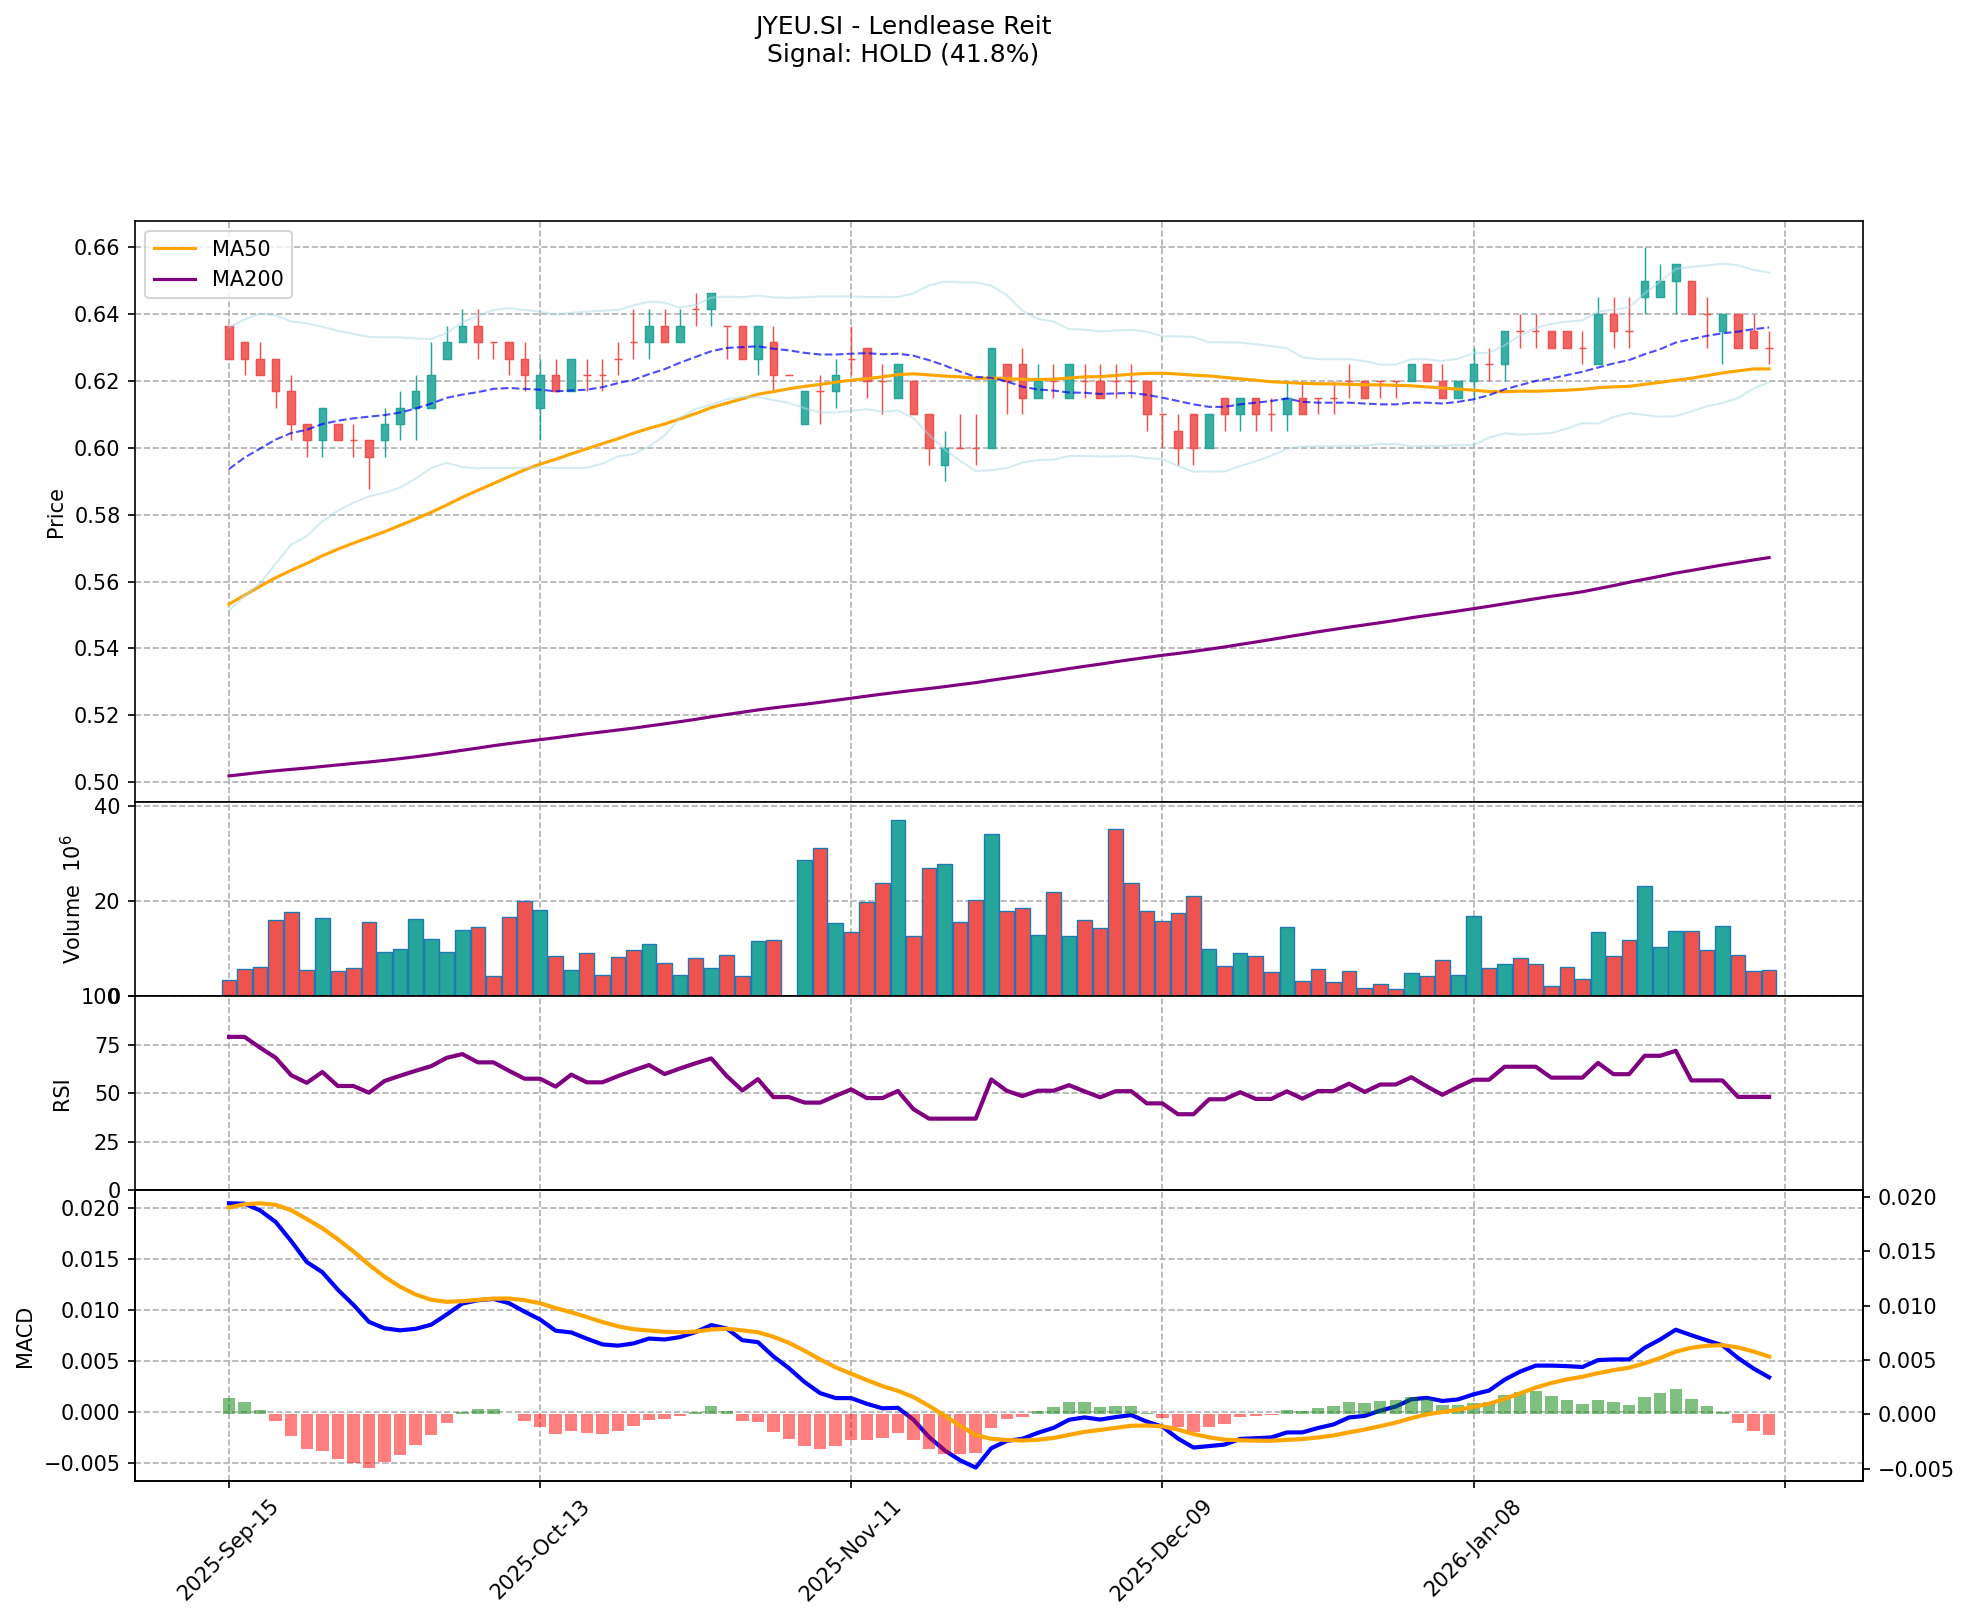Click the chart title JYEU.SI - Lendlease Reit
Viewport: 1969px width, 1620px height.
point(902,25)
